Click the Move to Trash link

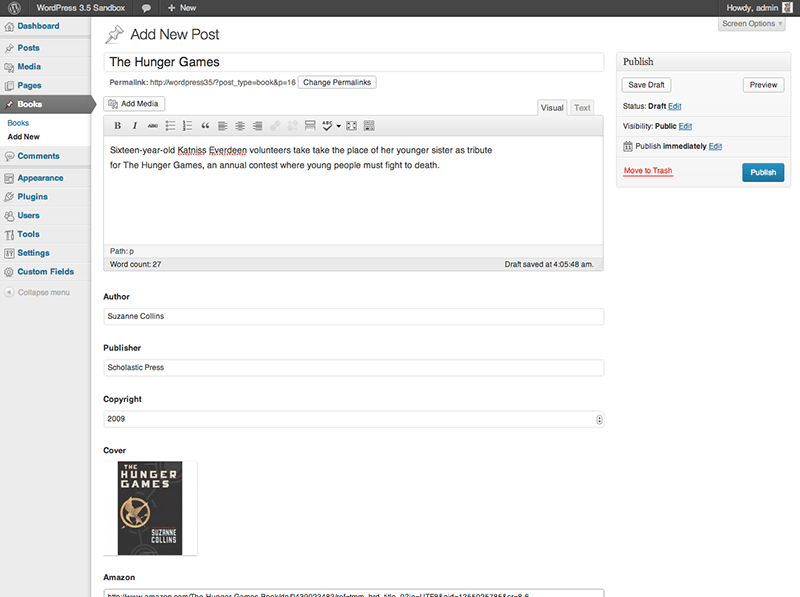click(648, 170)
